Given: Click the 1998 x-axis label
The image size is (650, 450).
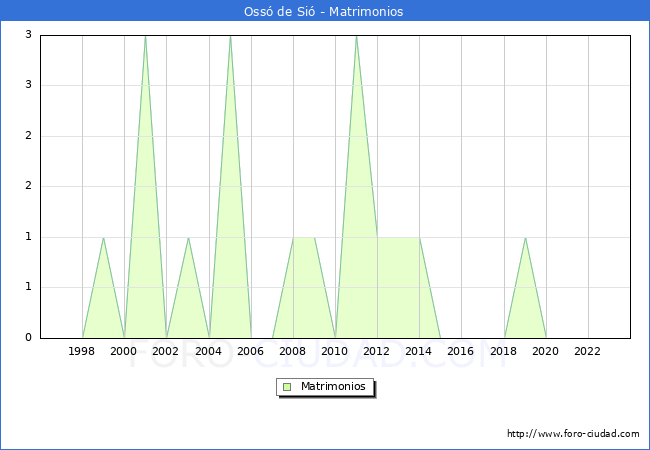Looking at the screenshot, I should point(82,351).
